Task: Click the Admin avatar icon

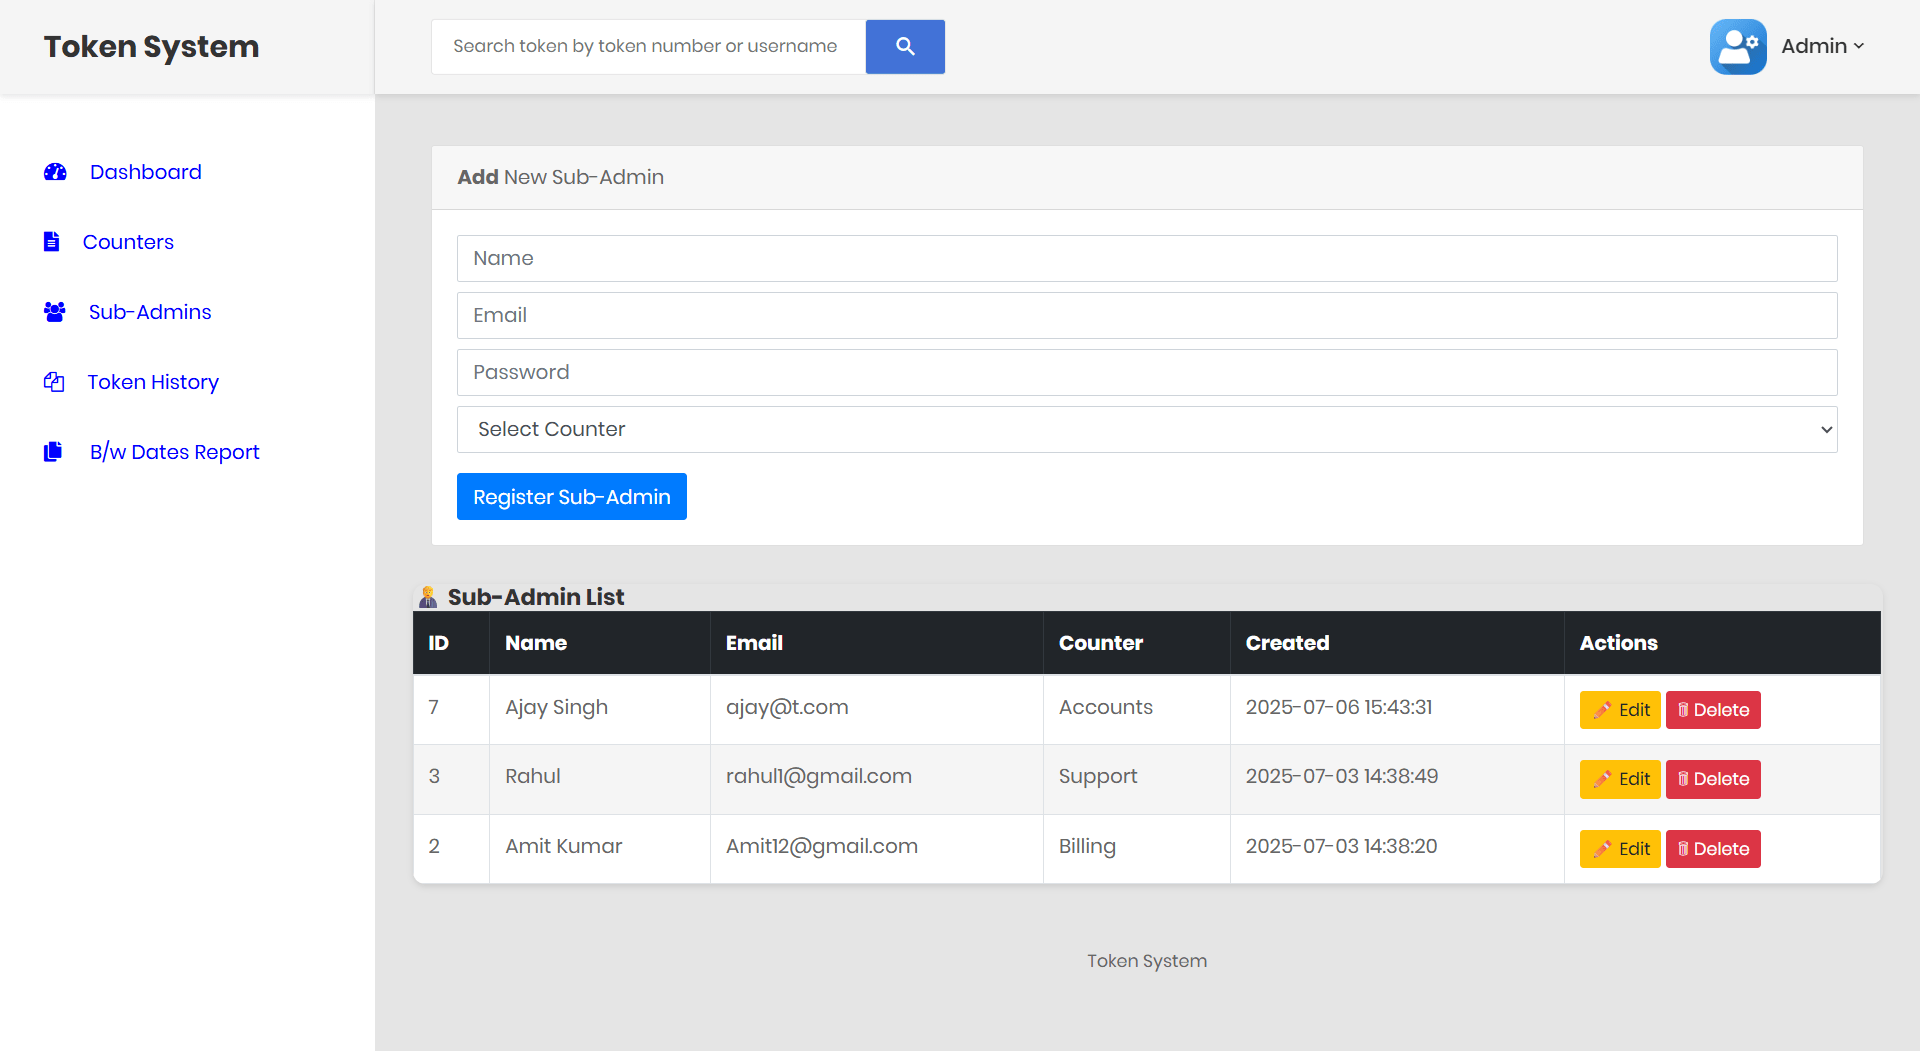Action: [1737, 46]
